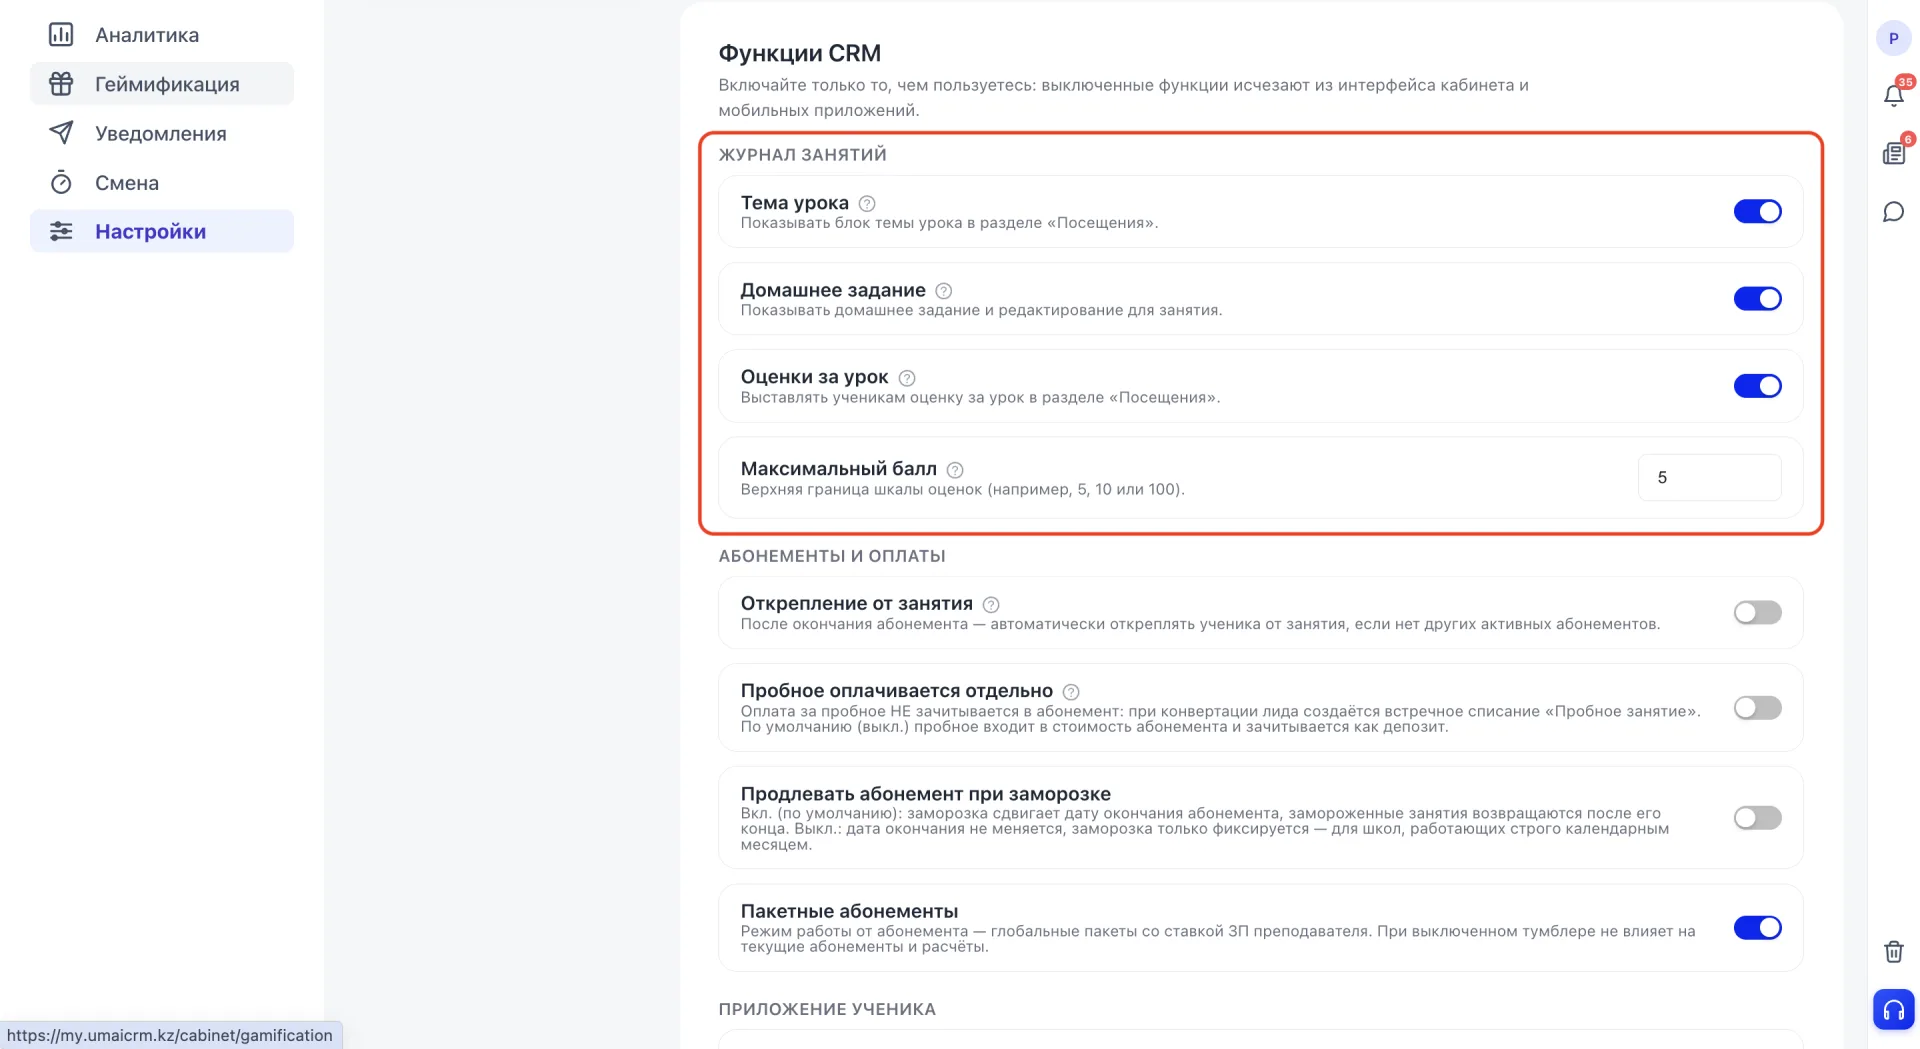Click the trash bin icon
1920x1049 pixels.
(1893, 951)
